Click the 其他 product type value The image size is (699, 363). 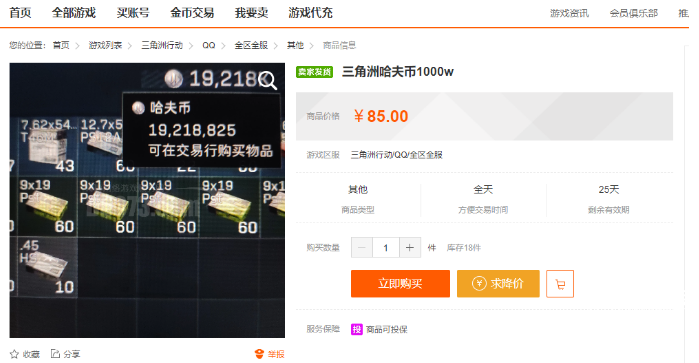point(358,190)
